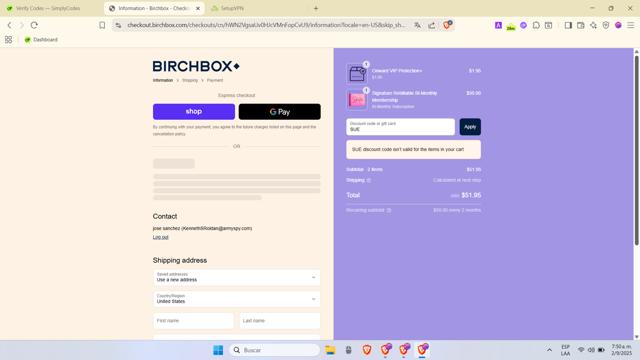This screenshot has height=360, width=640.
Task: Open a new browser tab
Action: [x=316, y=8]
